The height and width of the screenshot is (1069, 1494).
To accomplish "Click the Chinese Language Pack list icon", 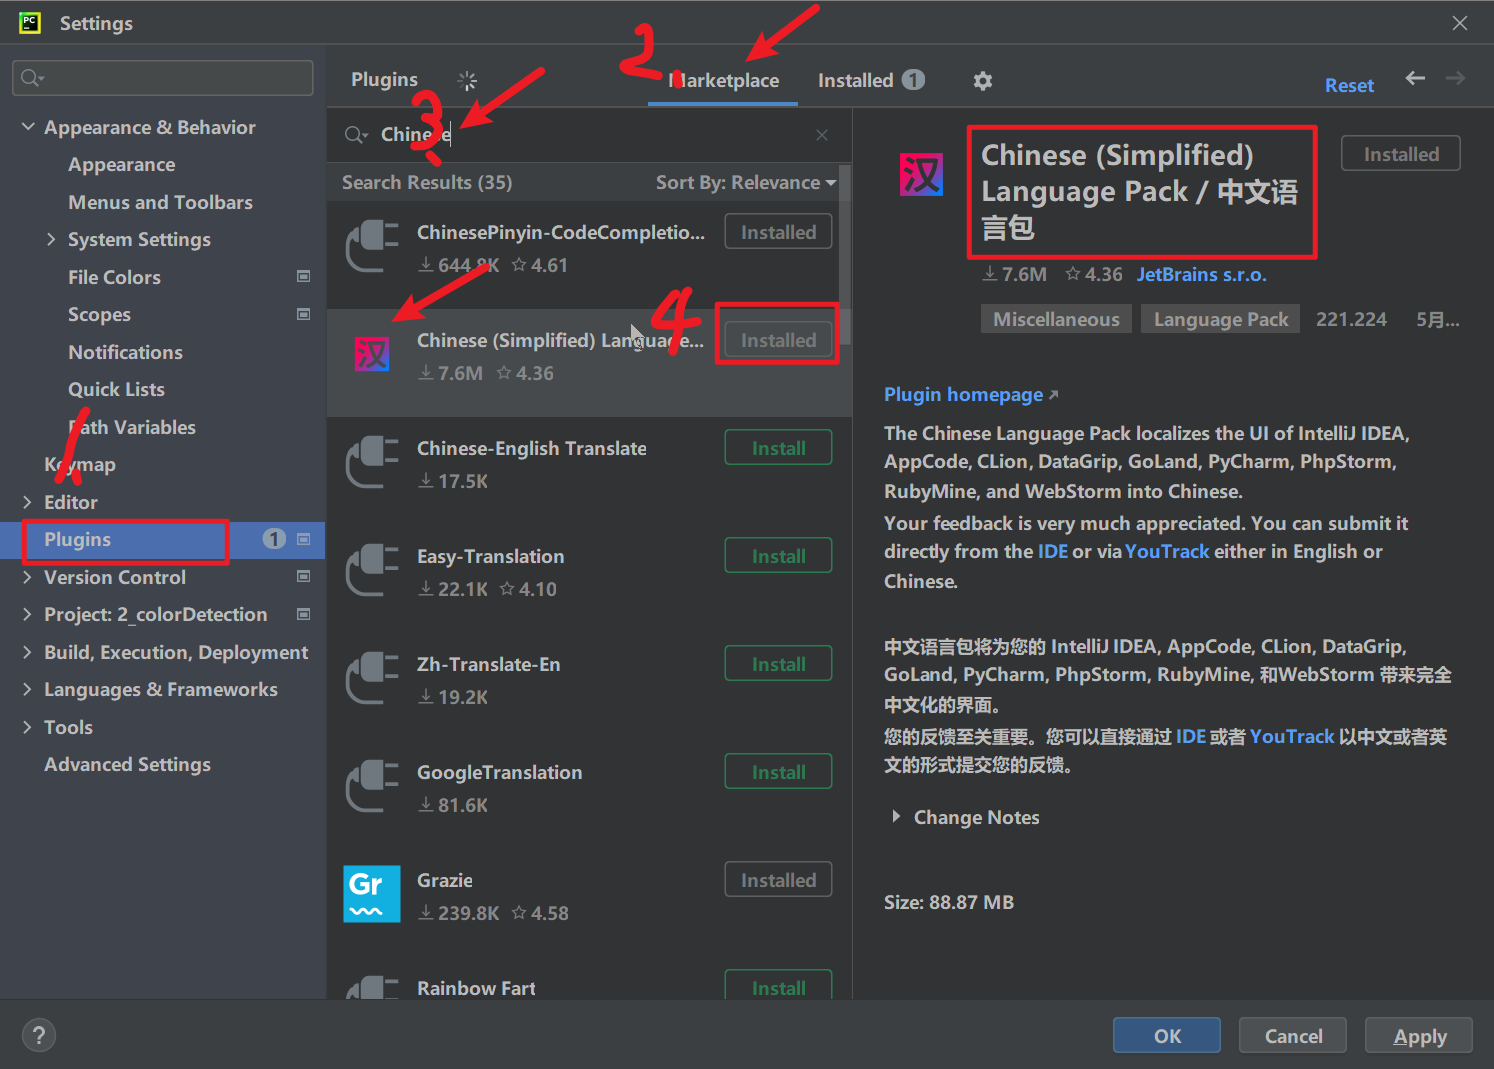I will click(372, 354).
